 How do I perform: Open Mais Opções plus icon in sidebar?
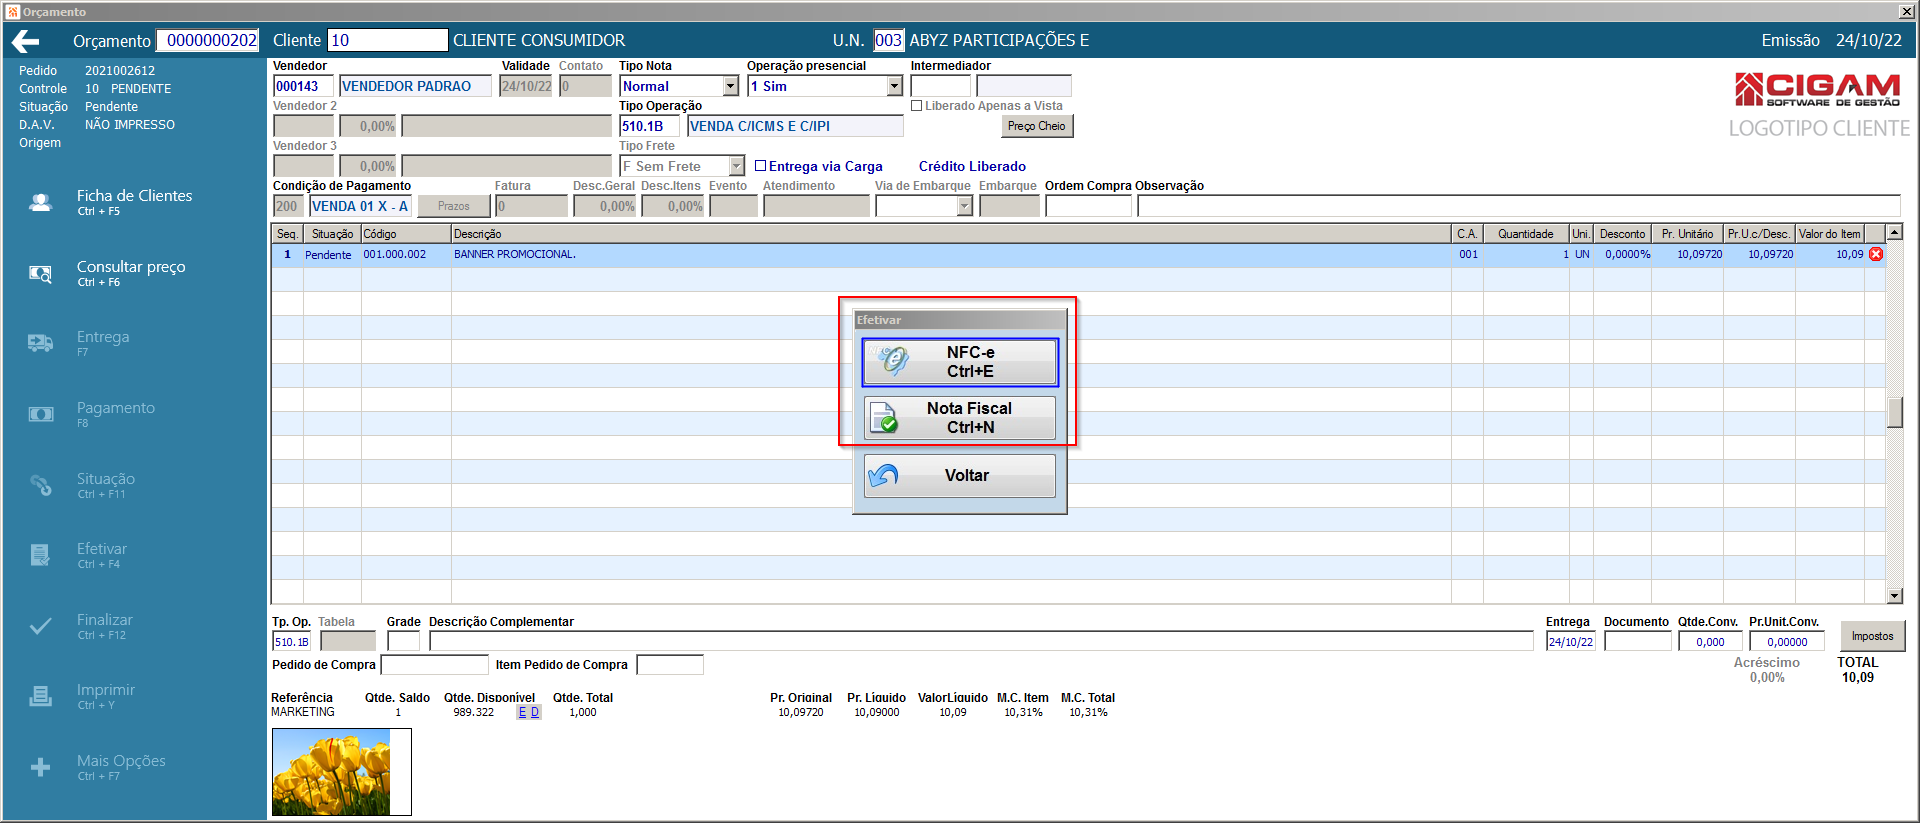point(40,767)
